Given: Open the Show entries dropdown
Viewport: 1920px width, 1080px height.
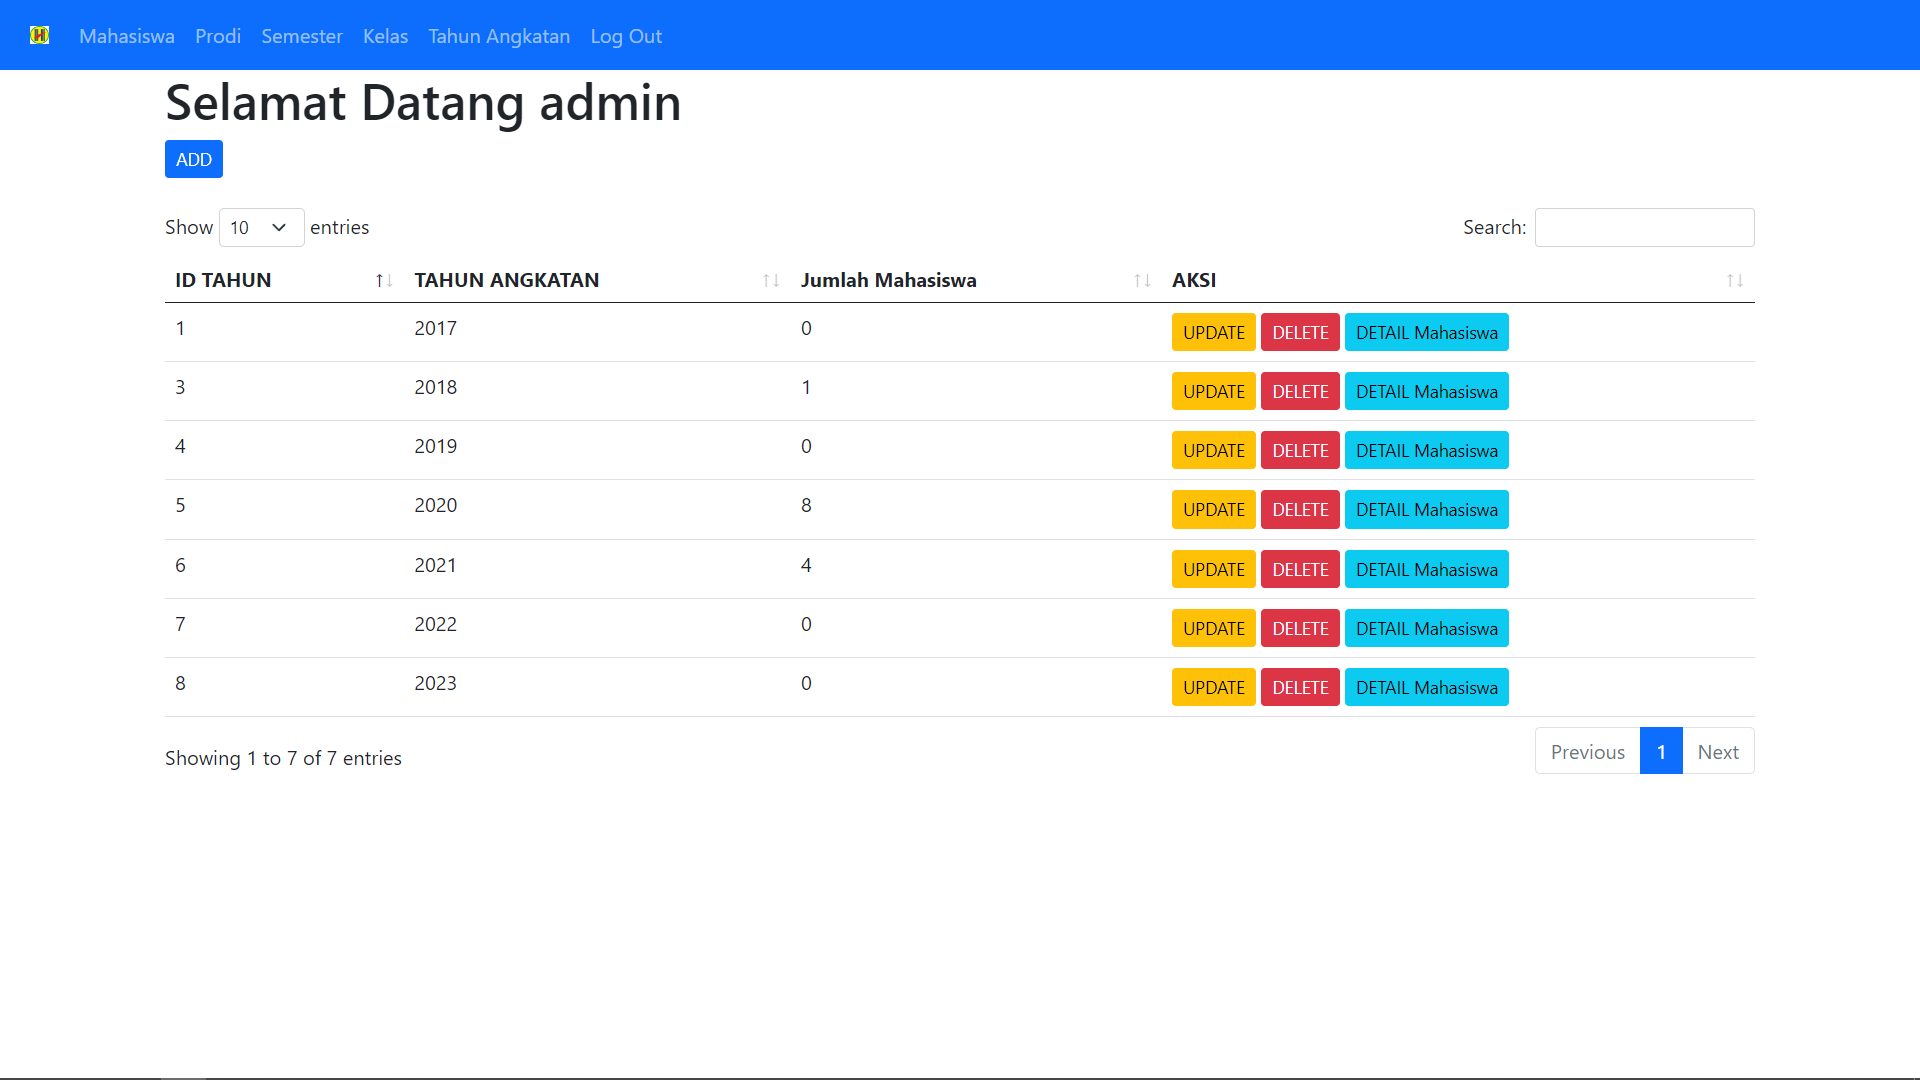Looking at the screenshot, I should [260, 227].
